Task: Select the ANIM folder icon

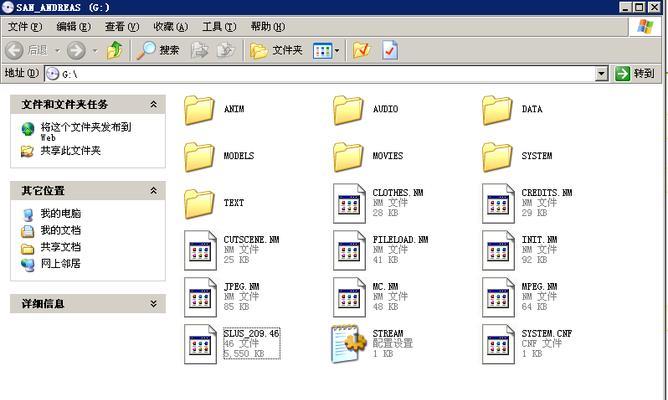Action: click(x=199, y=110)
